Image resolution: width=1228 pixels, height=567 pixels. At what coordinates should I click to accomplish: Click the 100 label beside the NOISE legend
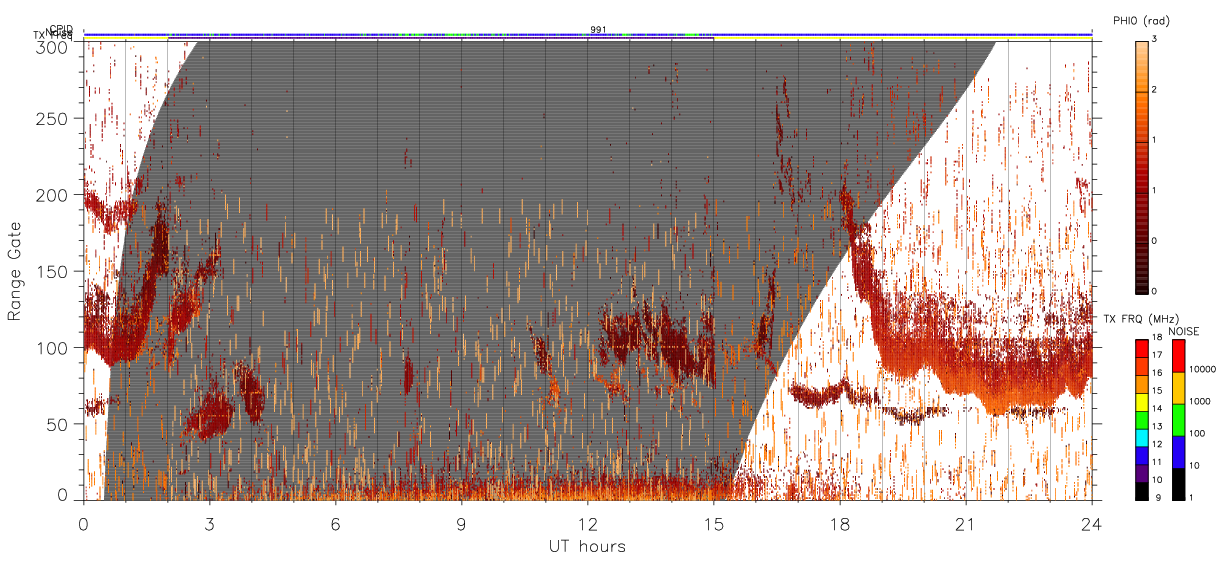(x=1198, y=434)
